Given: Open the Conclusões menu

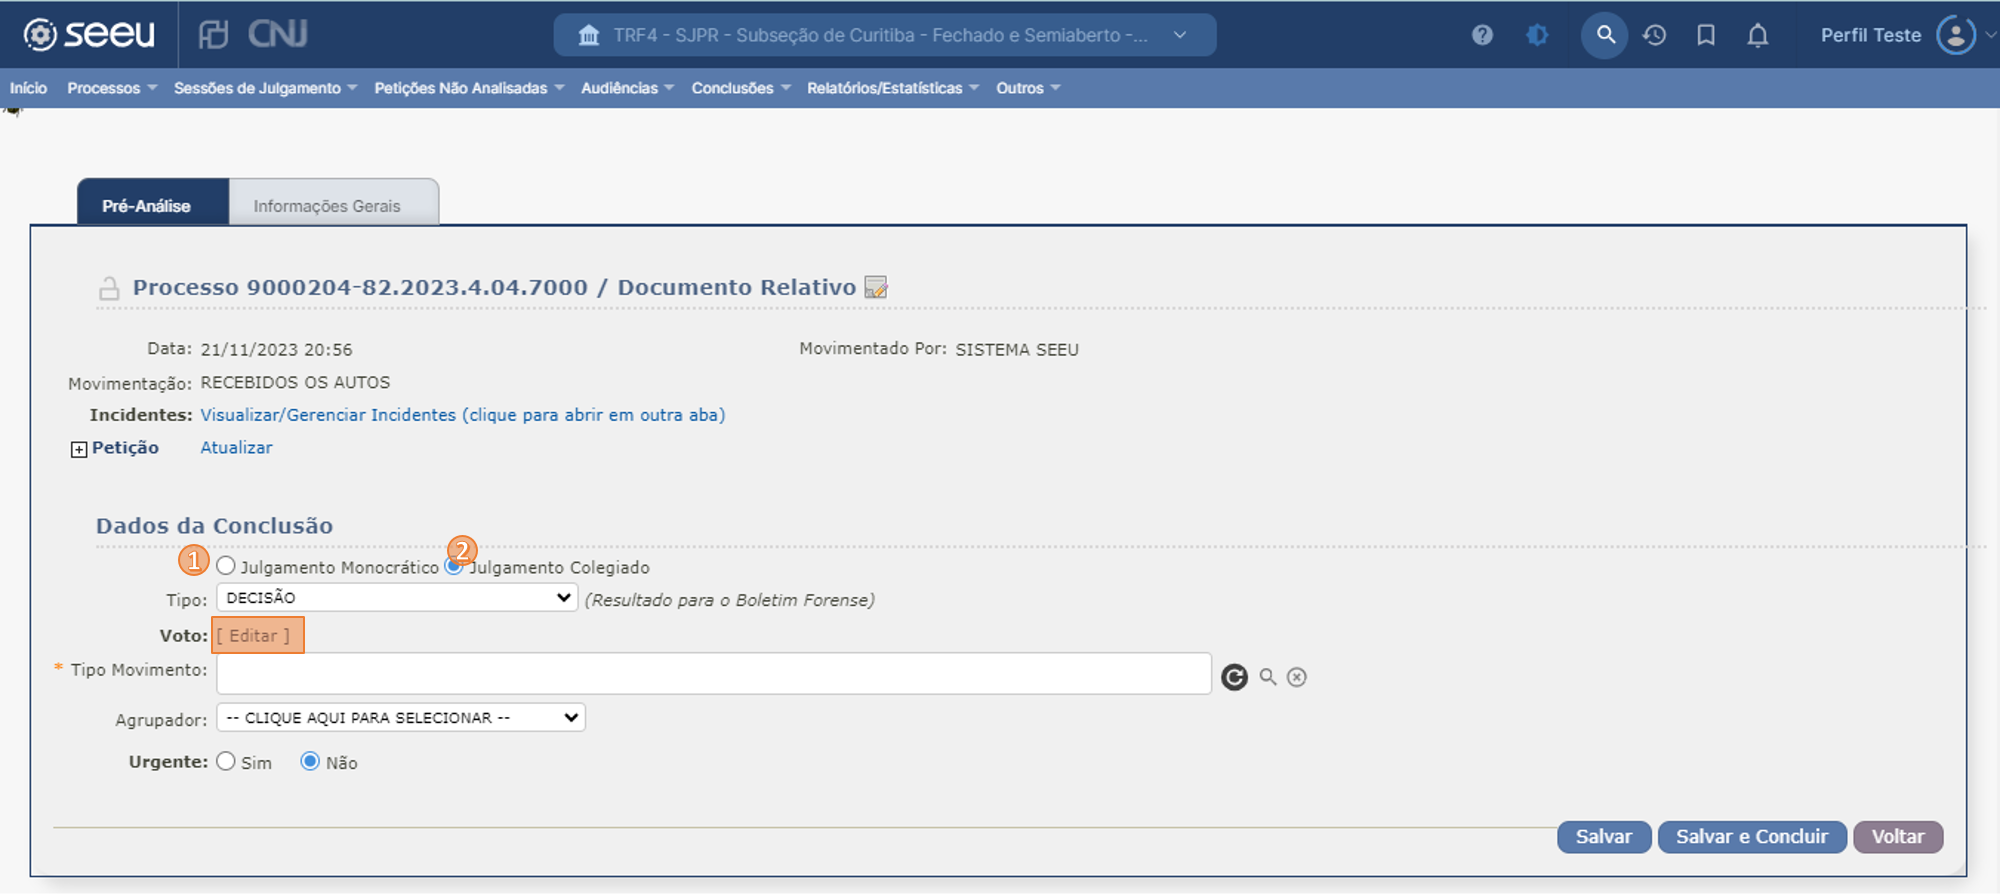Looking at the screenshot, I should tap(741, 88).
